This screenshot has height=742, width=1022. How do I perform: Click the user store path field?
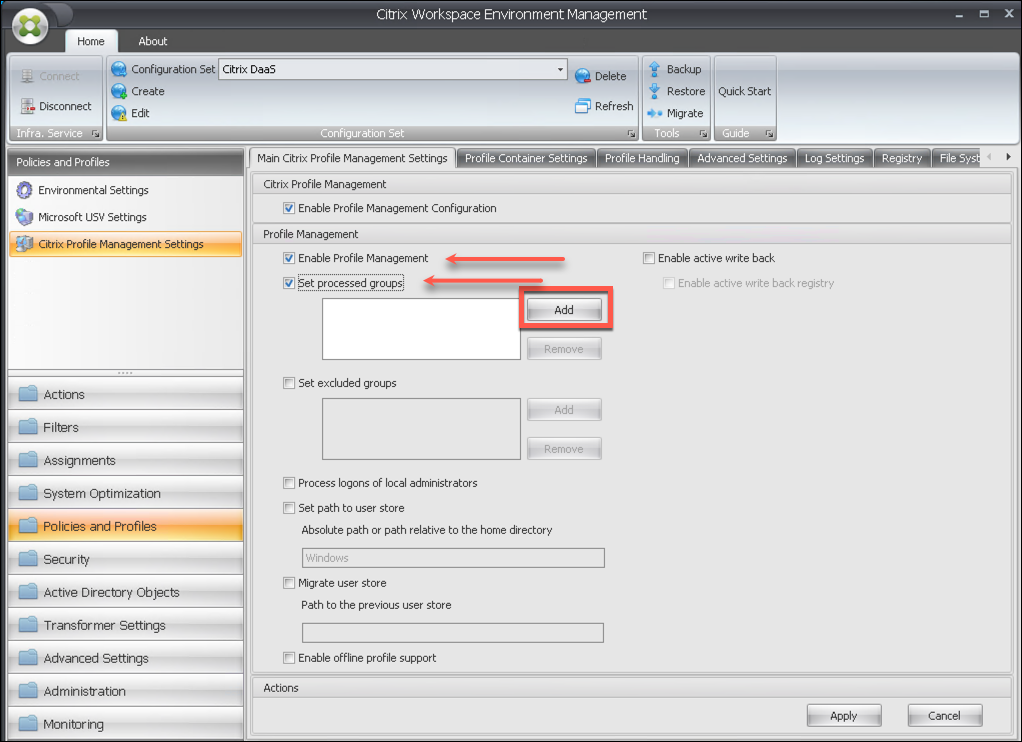[x=453, y=558]
